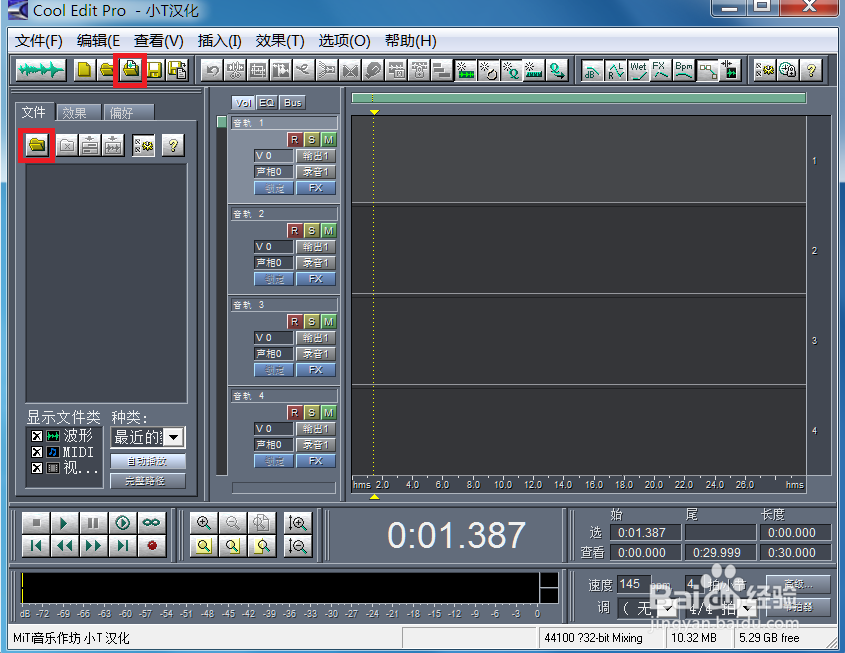
Task: Toggle video file type checkbox
Action: click(37, 468)
